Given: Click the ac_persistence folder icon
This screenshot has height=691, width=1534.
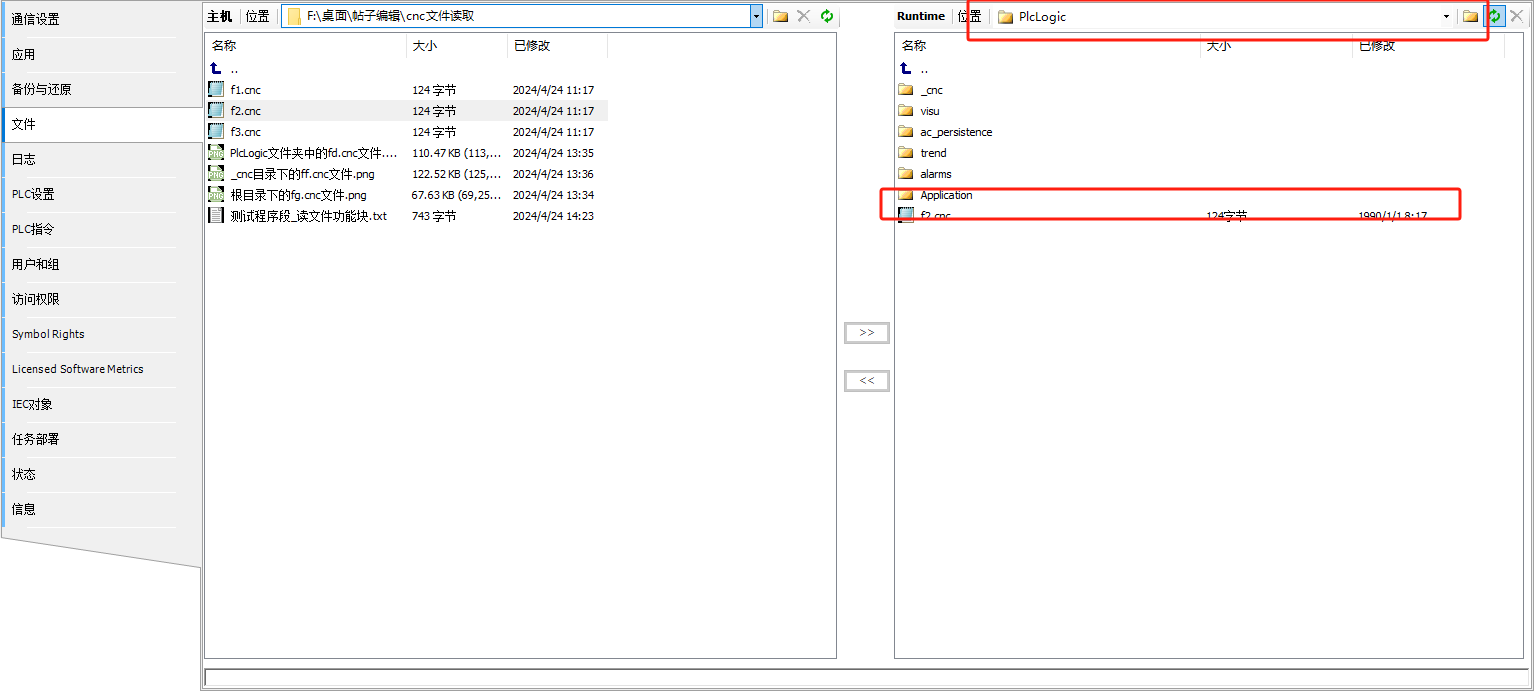Looking at the screenshot, I should [906, 132].
